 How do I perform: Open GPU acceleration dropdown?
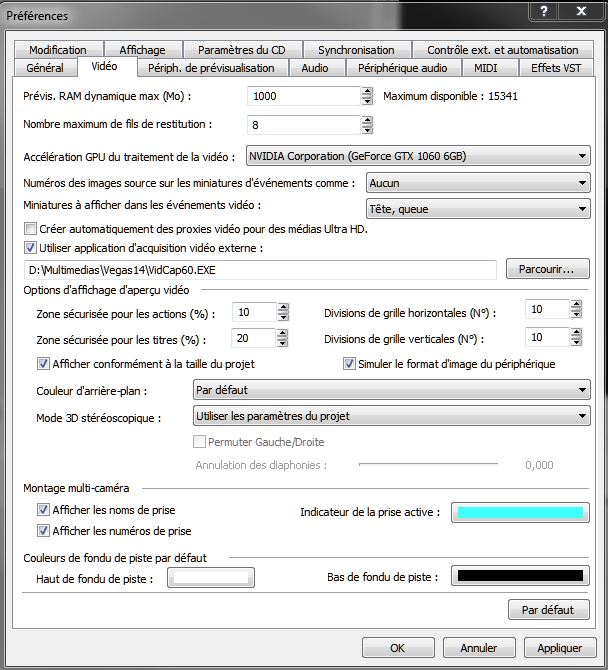tap(418, 156)
